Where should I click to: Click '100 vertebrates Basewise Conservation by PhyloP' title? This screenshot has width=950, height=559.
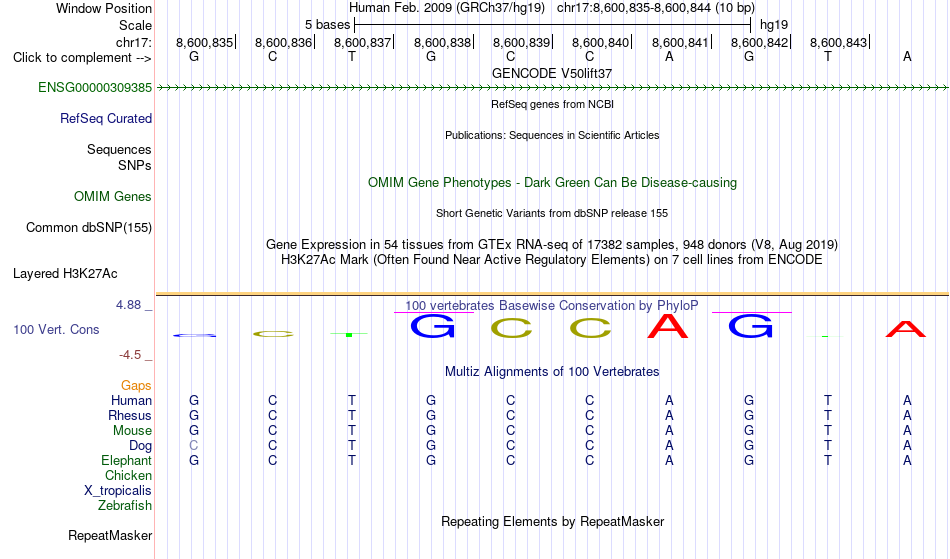coord(552,306)
